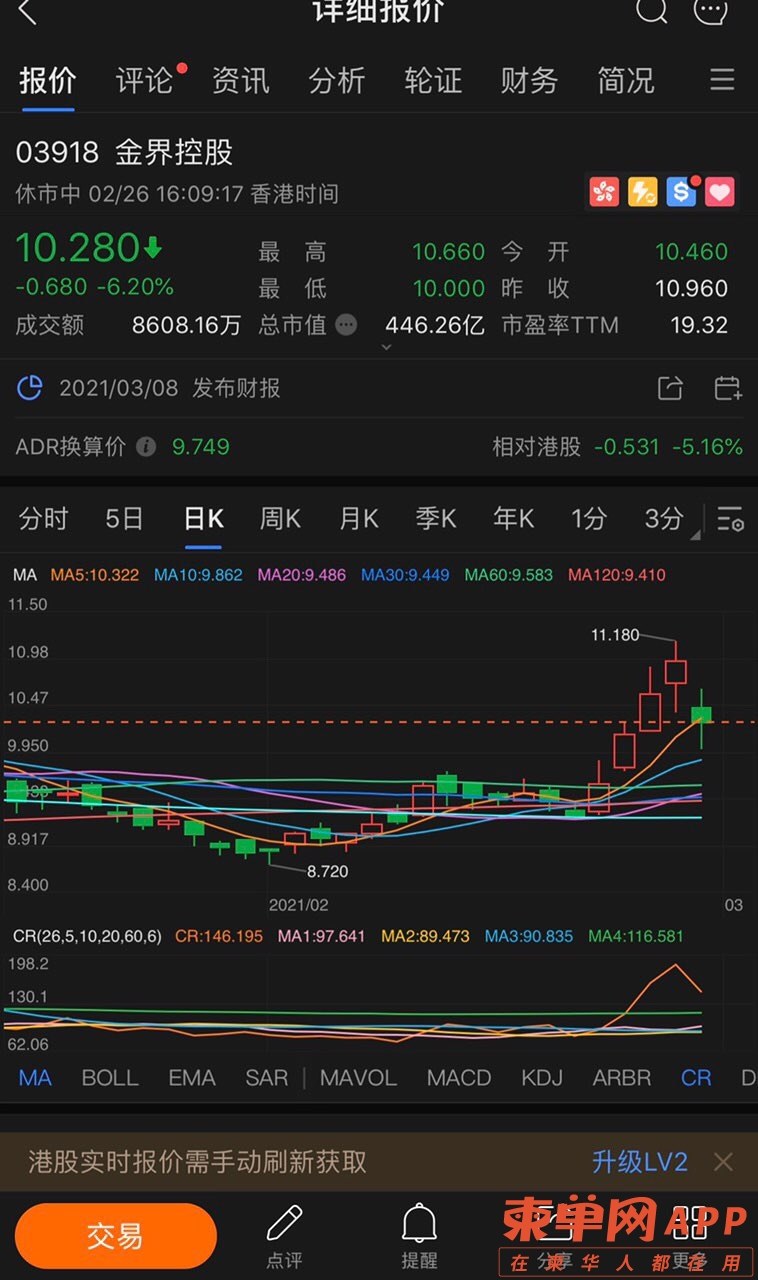Viewport: 758px width, 1280px height.
Task: Tap the Hong Kong flag badge icon
Action: tap(604, 191)
